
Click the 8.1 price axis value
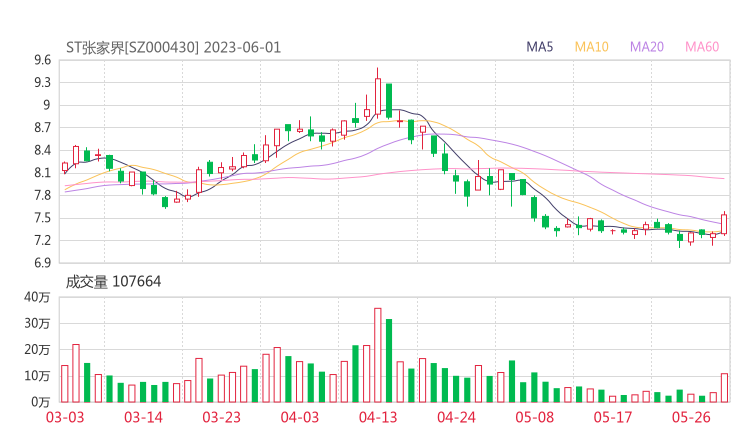point(42,173)
